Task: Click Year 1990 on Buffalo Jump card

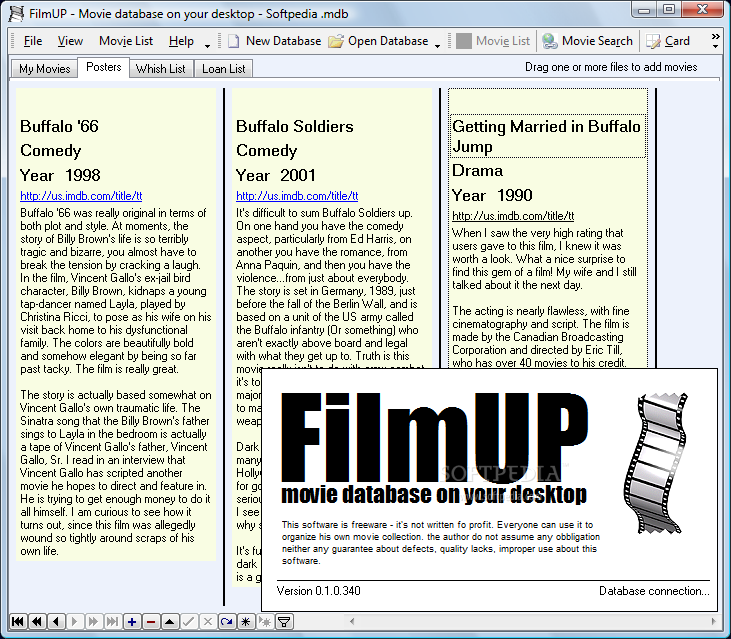Action: (x=492, y=195)
